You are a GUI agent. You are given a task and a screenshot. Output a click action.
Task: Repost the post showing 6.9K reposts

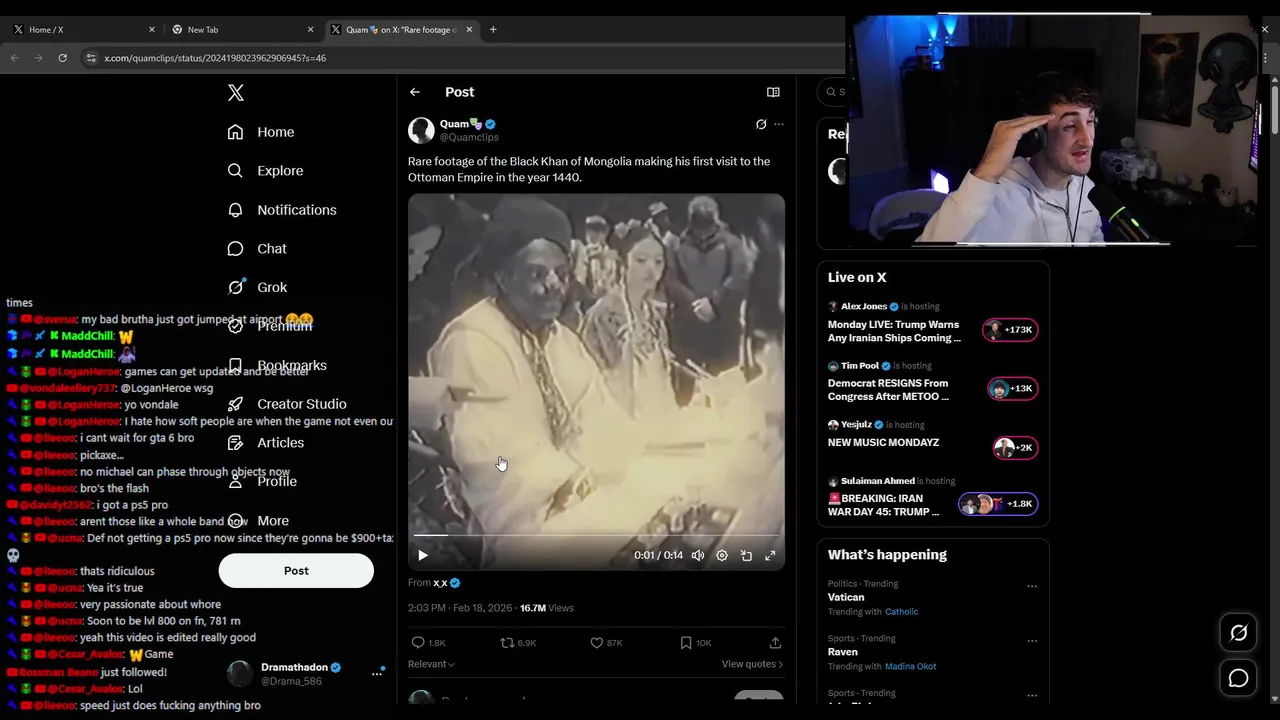(x=518, y=643)
